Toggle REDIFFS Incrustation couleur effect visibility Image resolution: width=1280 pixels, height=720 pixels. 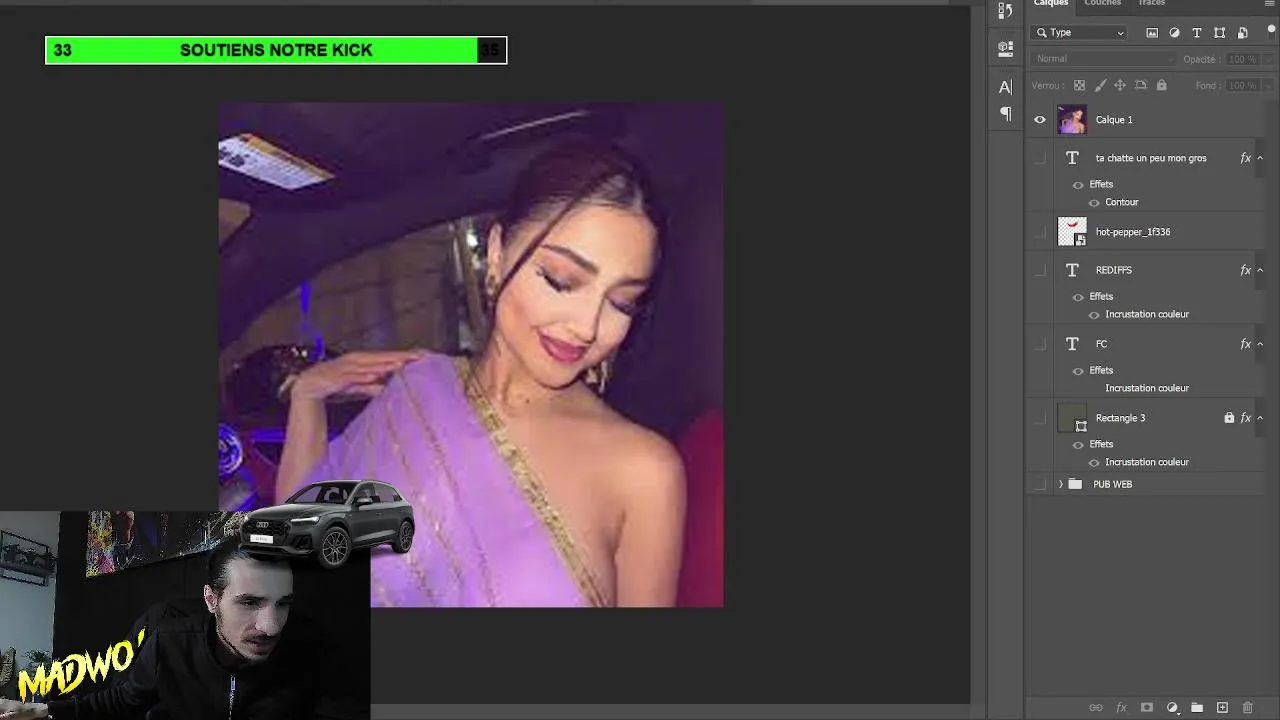1094,315
